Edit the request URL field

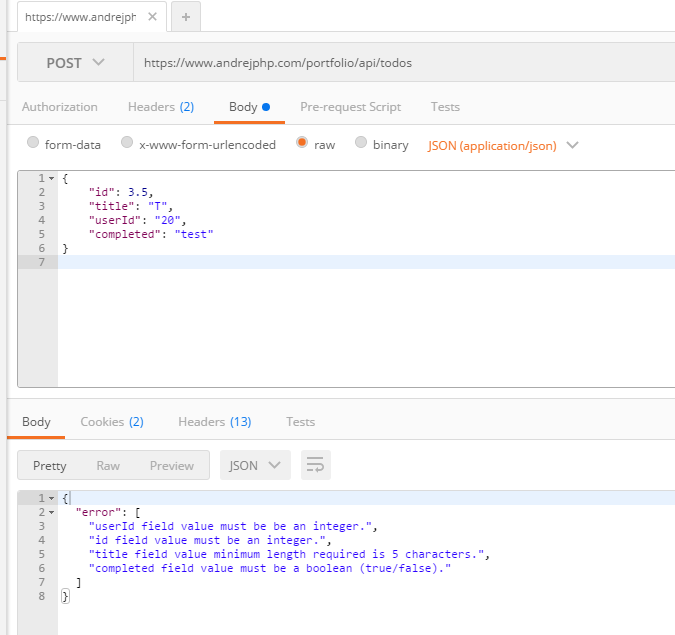pyautogui.click(x=405, y=63)
